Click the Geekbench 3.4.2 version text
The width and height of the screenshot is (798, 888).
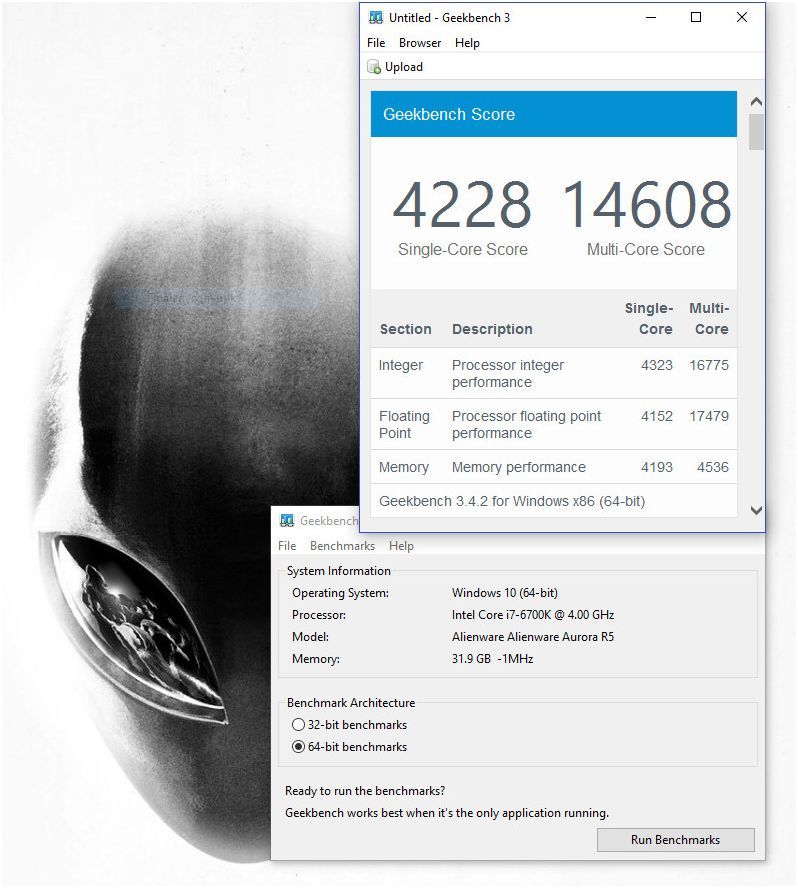512,501
